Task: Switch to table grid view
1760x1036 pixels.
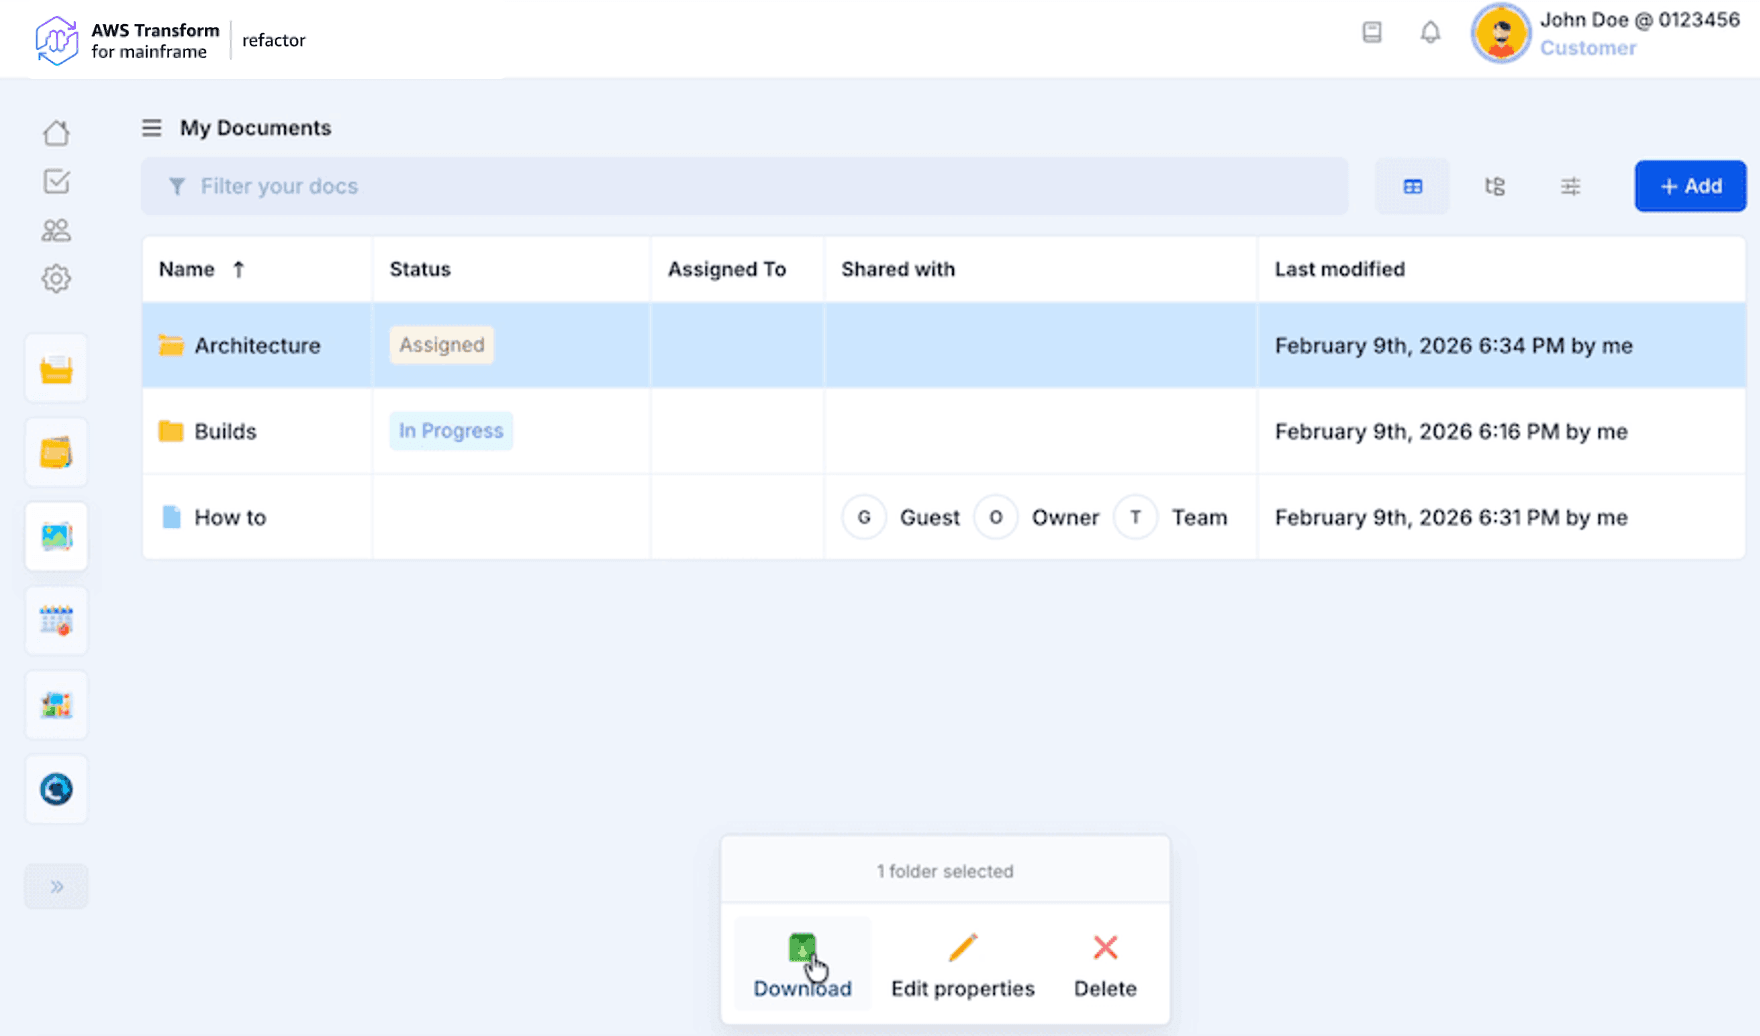Action: tap(1412, 186)
